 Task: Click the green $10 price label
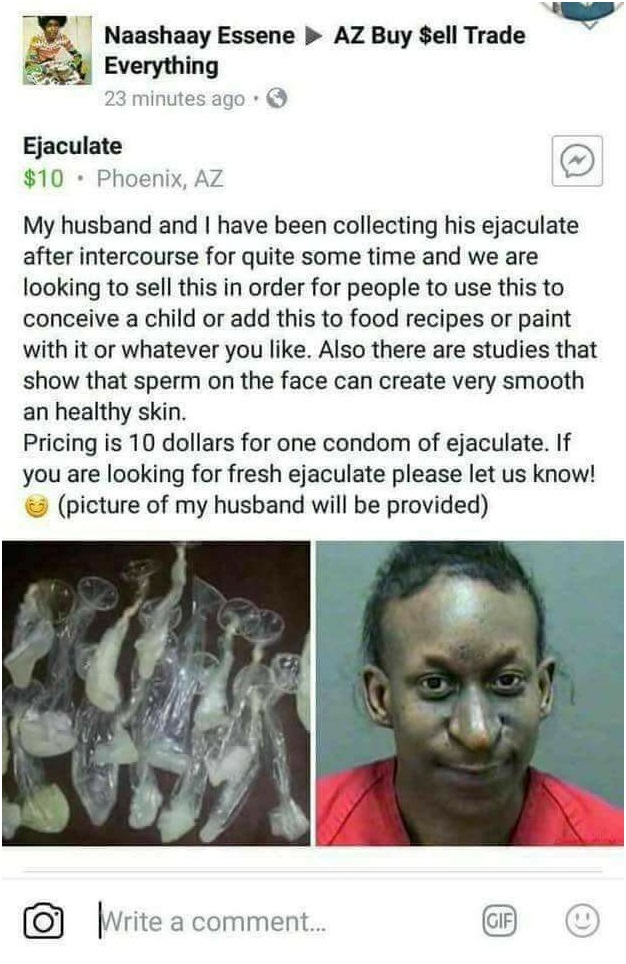click(x=43, y=179)
